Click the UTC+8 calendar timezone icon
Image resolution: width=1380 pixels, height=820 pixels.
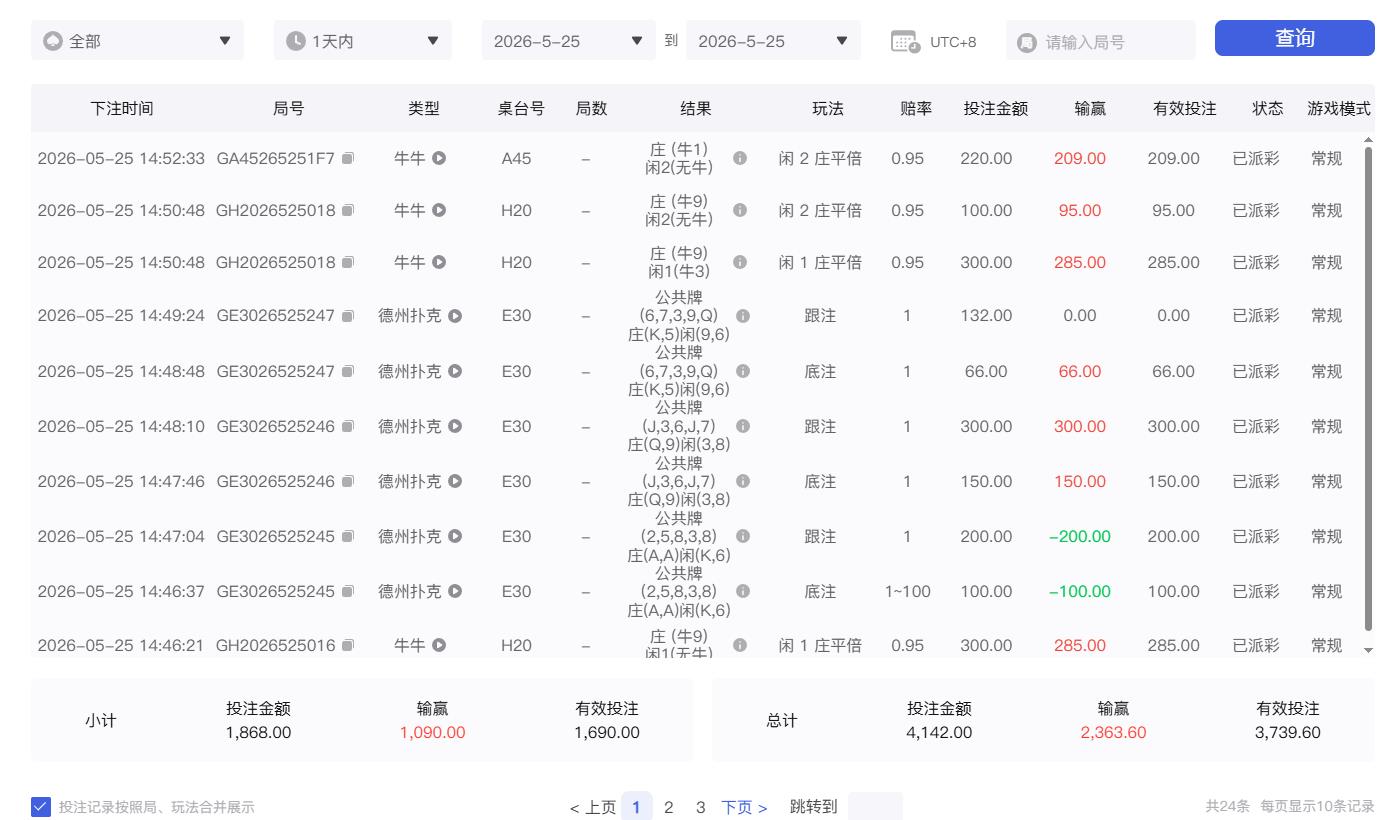pyautogui.click(x=905, y=42)
